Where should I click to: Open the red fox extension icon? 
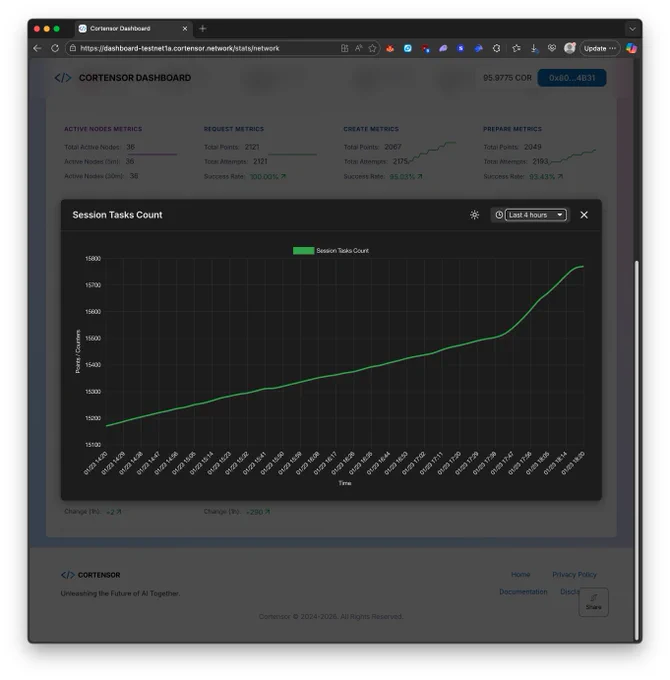[390, 49]
